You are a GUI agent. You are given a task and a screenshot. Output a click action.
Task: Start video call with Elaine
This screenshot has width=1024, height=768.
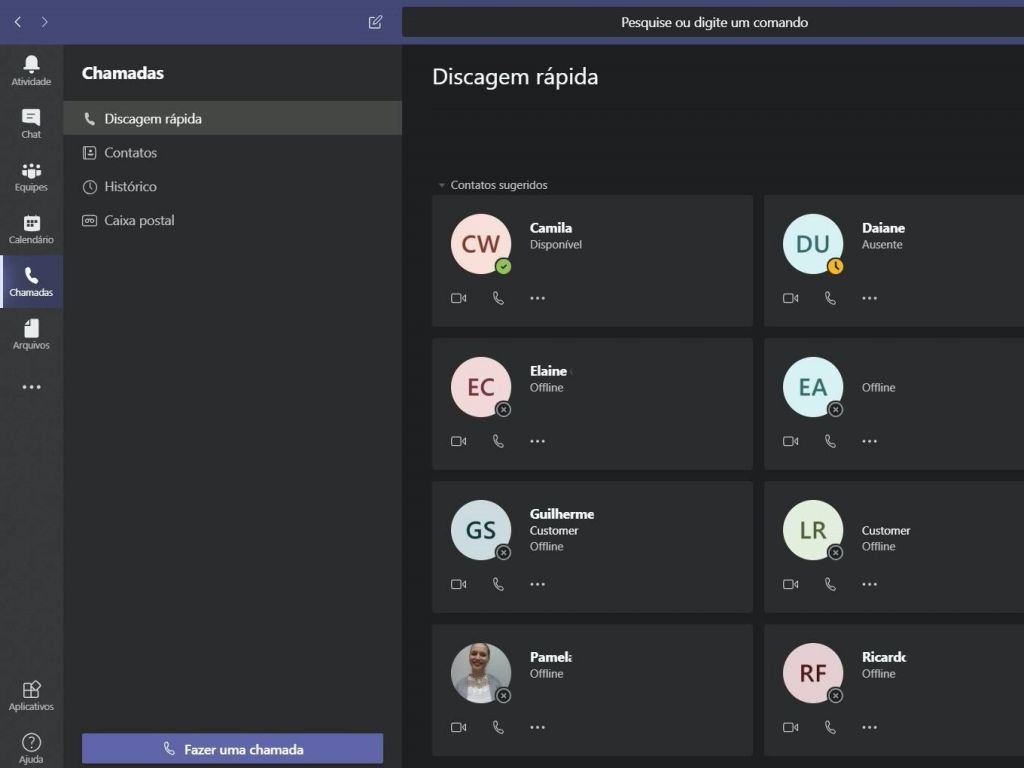tap(458, 441)
